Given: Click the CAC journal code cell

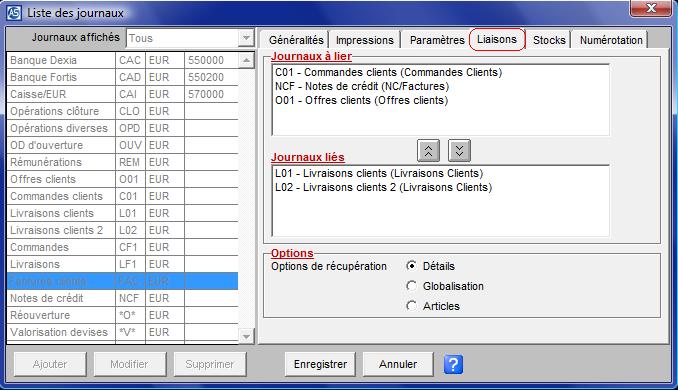Looking at the screenshot, I should [x=130, y=60].
